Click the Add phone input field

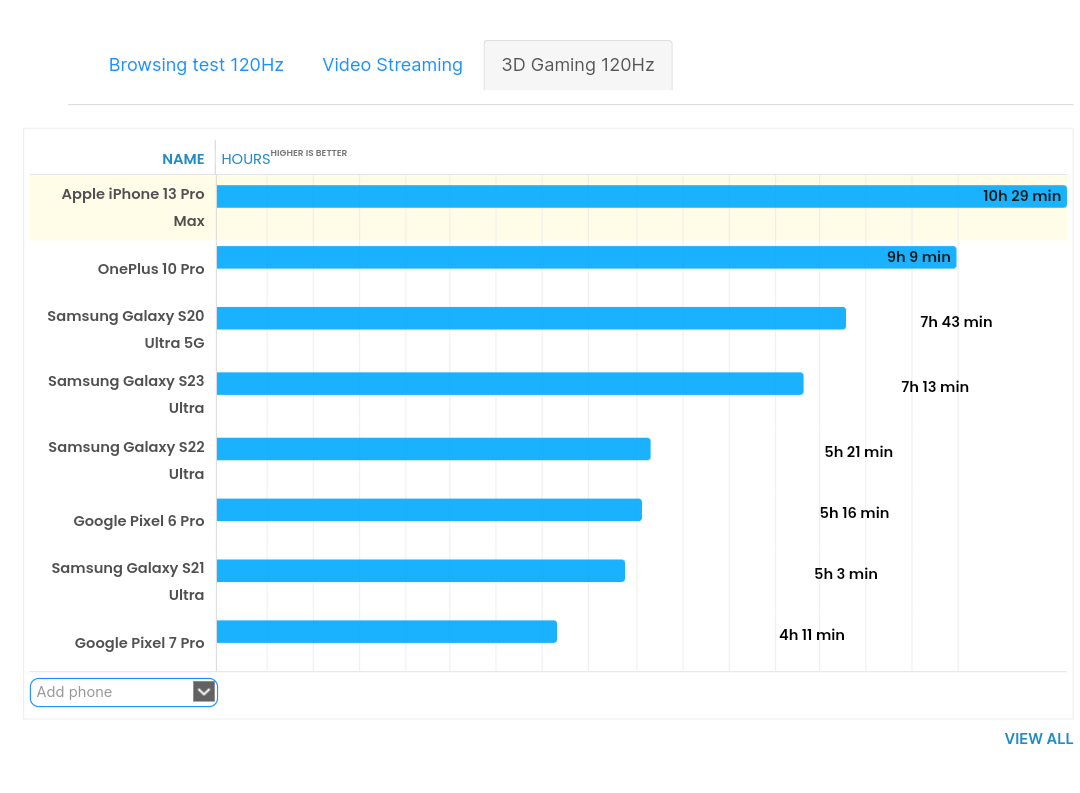(112, 692)
